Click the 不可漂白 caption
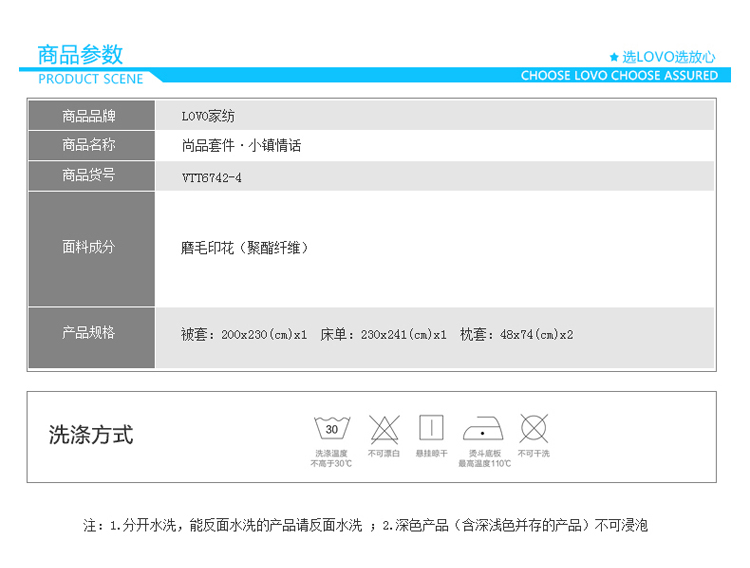The height and width of the screenshot is (568, 750). click(384, 453)
